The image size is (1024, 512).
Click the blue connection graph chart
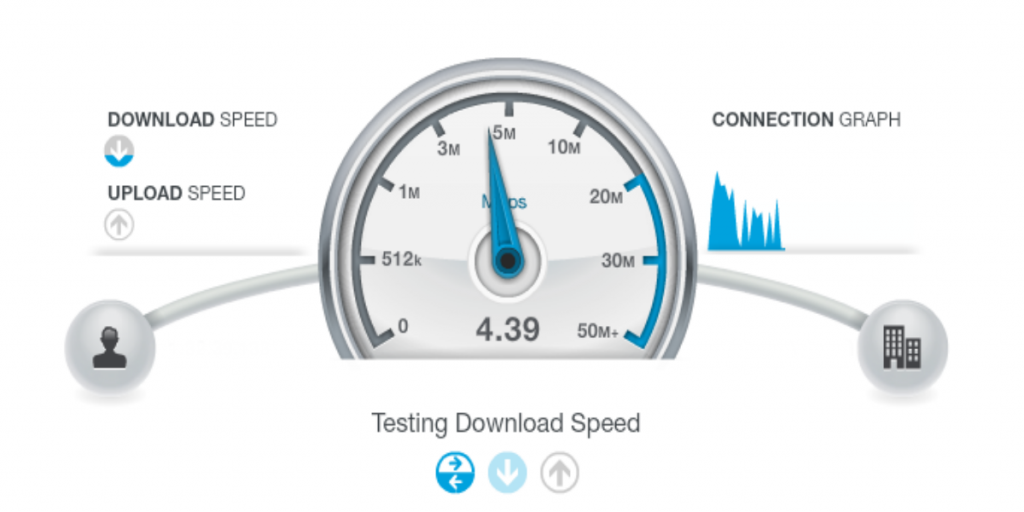746,211
